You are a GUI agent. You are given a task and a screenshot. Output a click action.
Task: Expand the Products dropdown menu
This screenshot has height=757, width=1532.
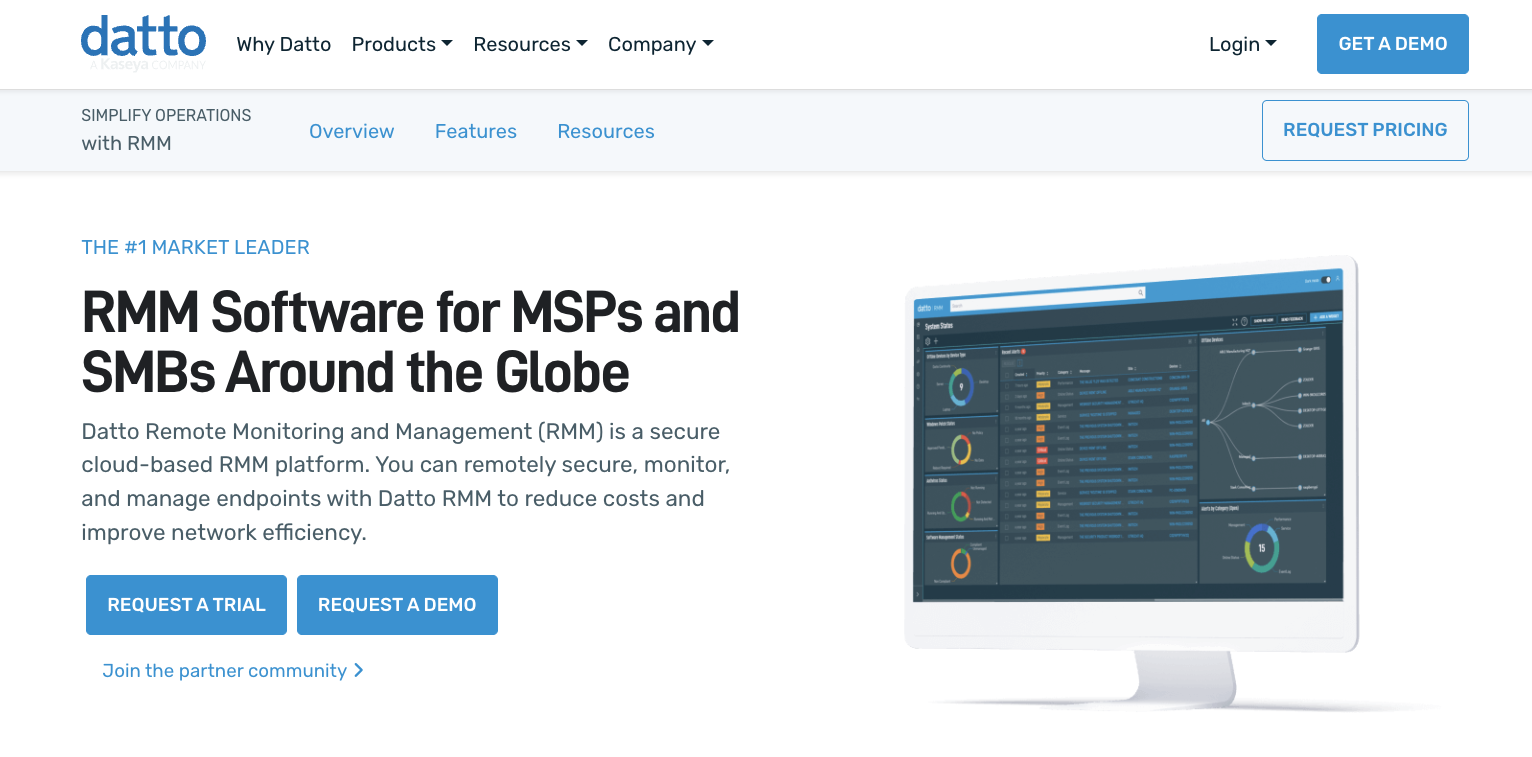[402, 44]
